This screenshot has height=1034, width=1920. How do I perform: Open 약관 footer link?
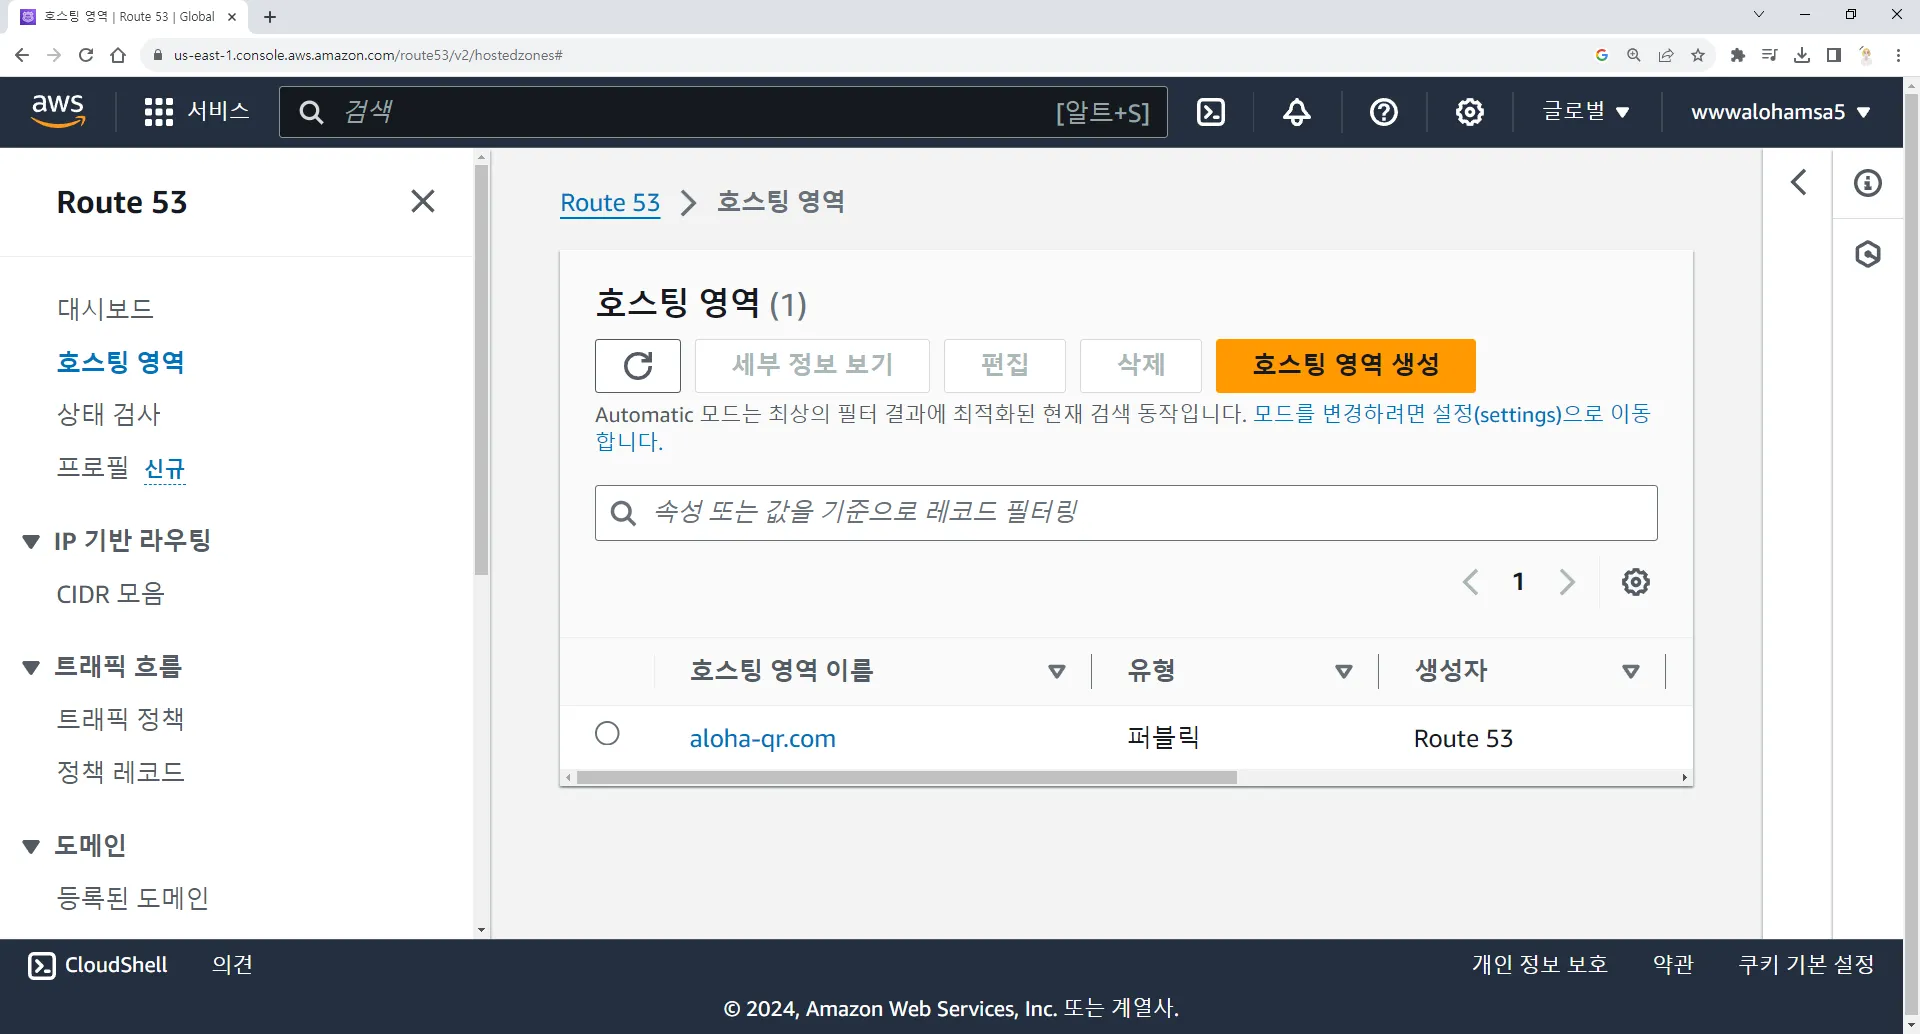(1674, 965)
